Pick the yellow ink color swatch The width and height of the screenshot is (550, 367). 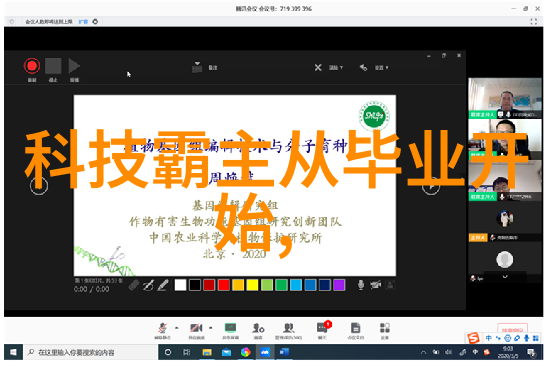252,285
